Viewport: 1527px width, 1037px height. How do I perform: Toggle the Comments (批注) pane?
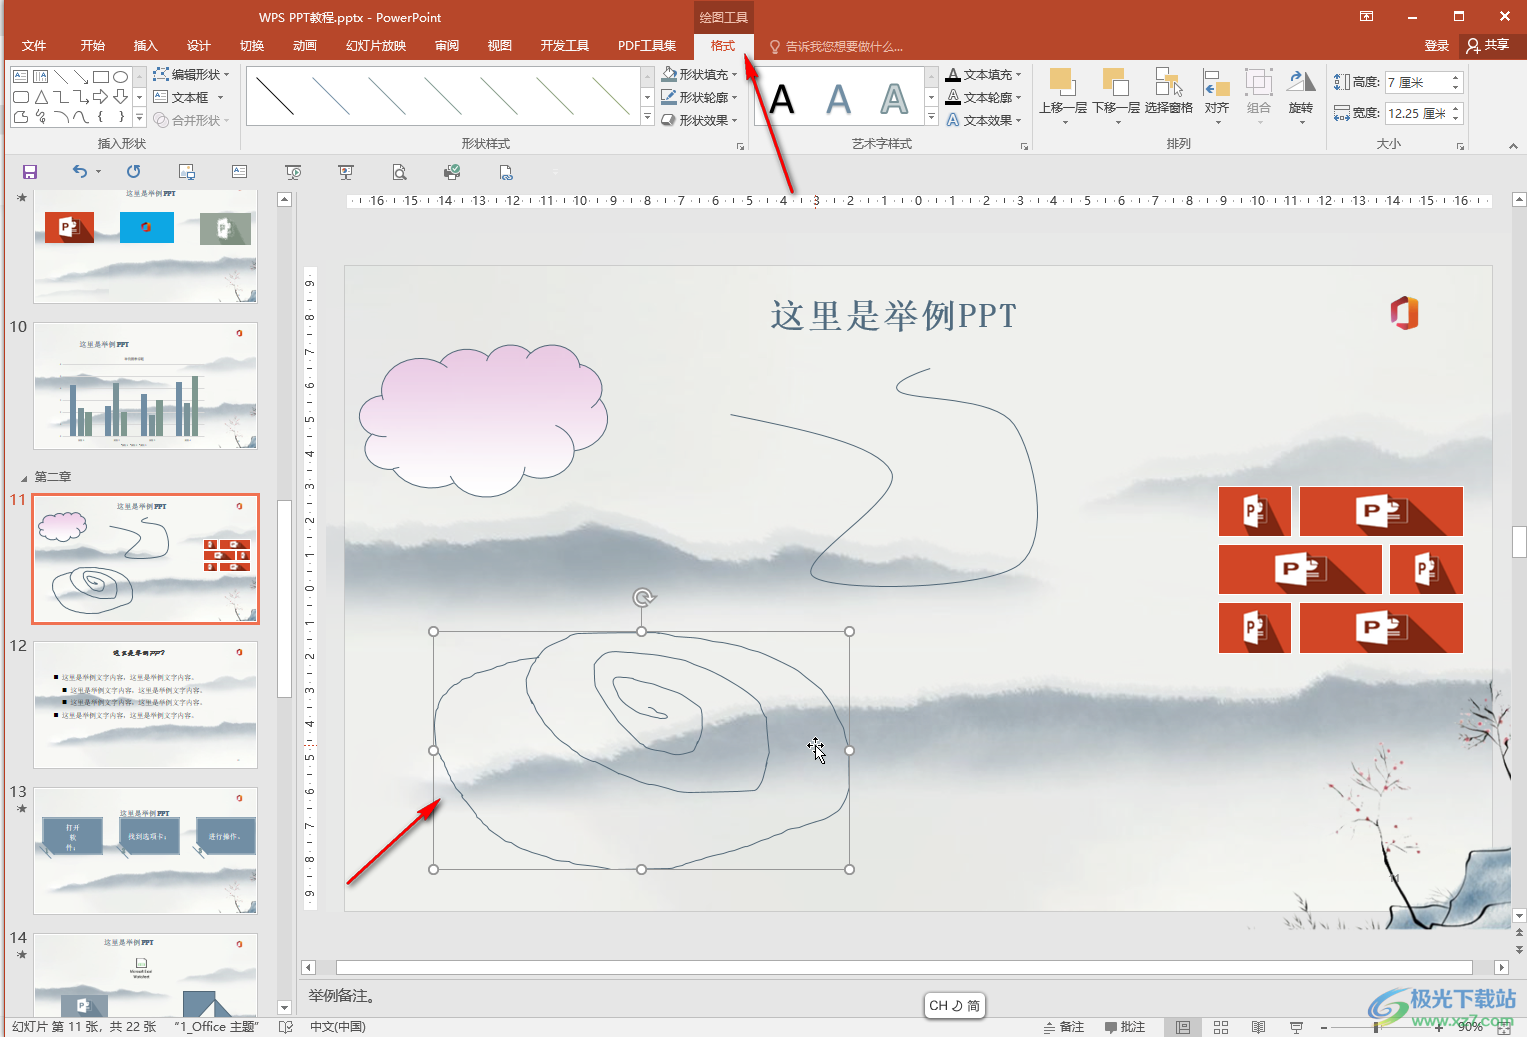click(x=1125, y=1027)
